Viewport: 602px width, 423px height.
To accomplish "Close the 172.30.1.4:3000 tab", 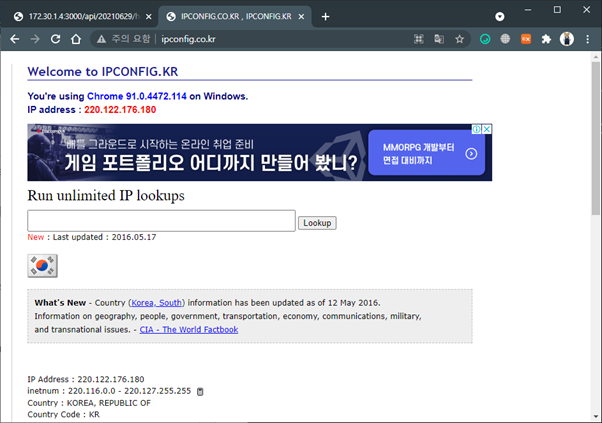I will [149, 17].
